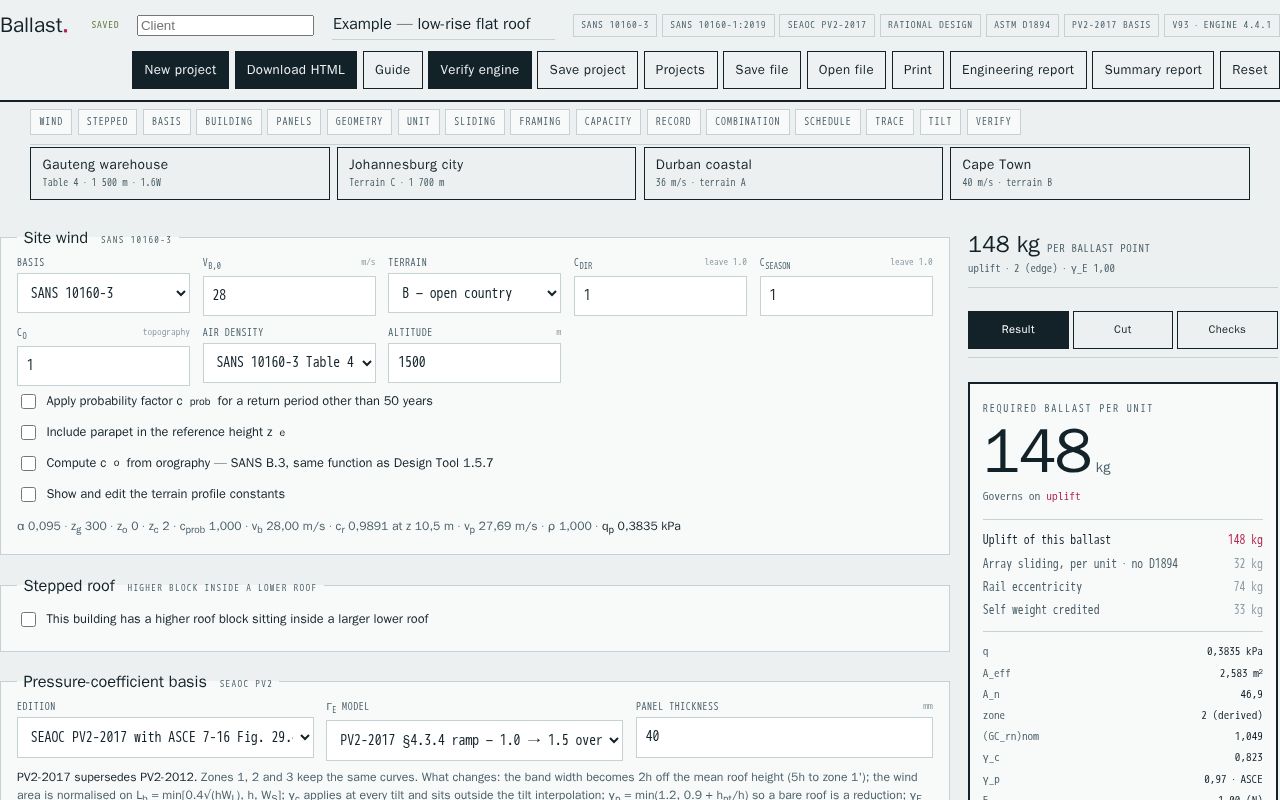This screenshot has height=800, width=1280.
Task: Select the Cape Town preset
Action: pyautogui.click(x=1100, y=173)
